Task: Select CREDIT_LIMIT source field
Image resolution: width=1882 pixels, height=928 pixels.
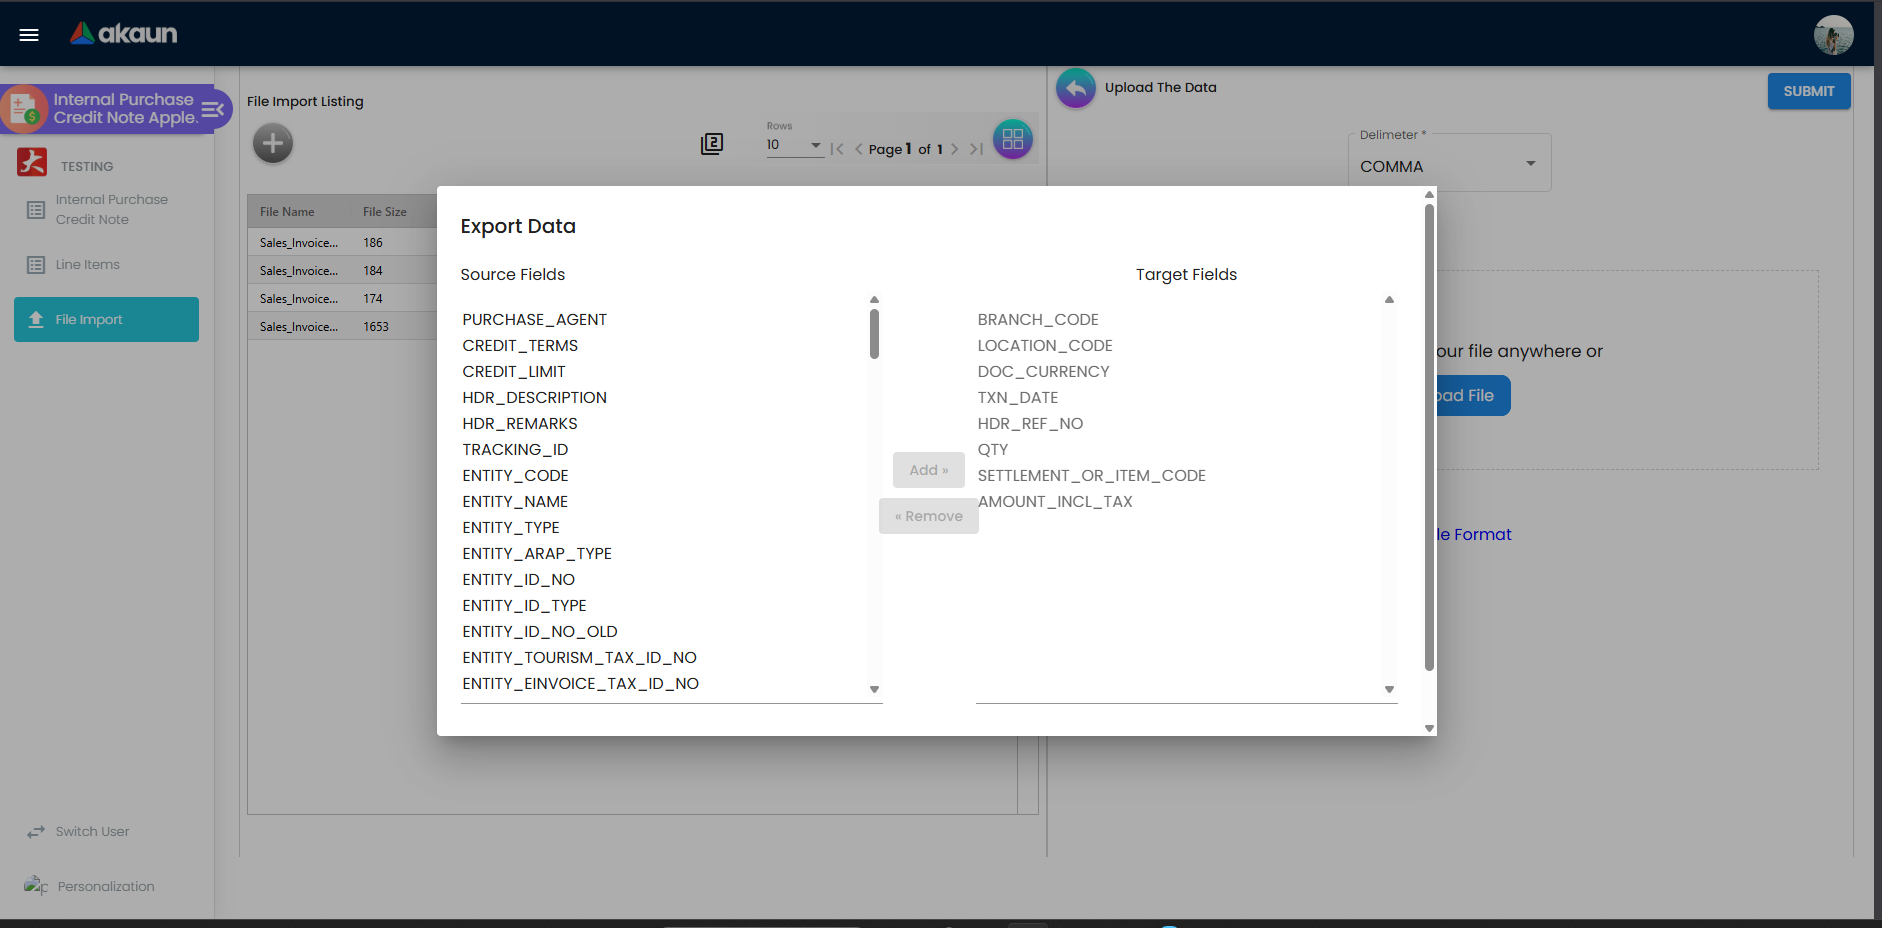Action: click(664, 372)
